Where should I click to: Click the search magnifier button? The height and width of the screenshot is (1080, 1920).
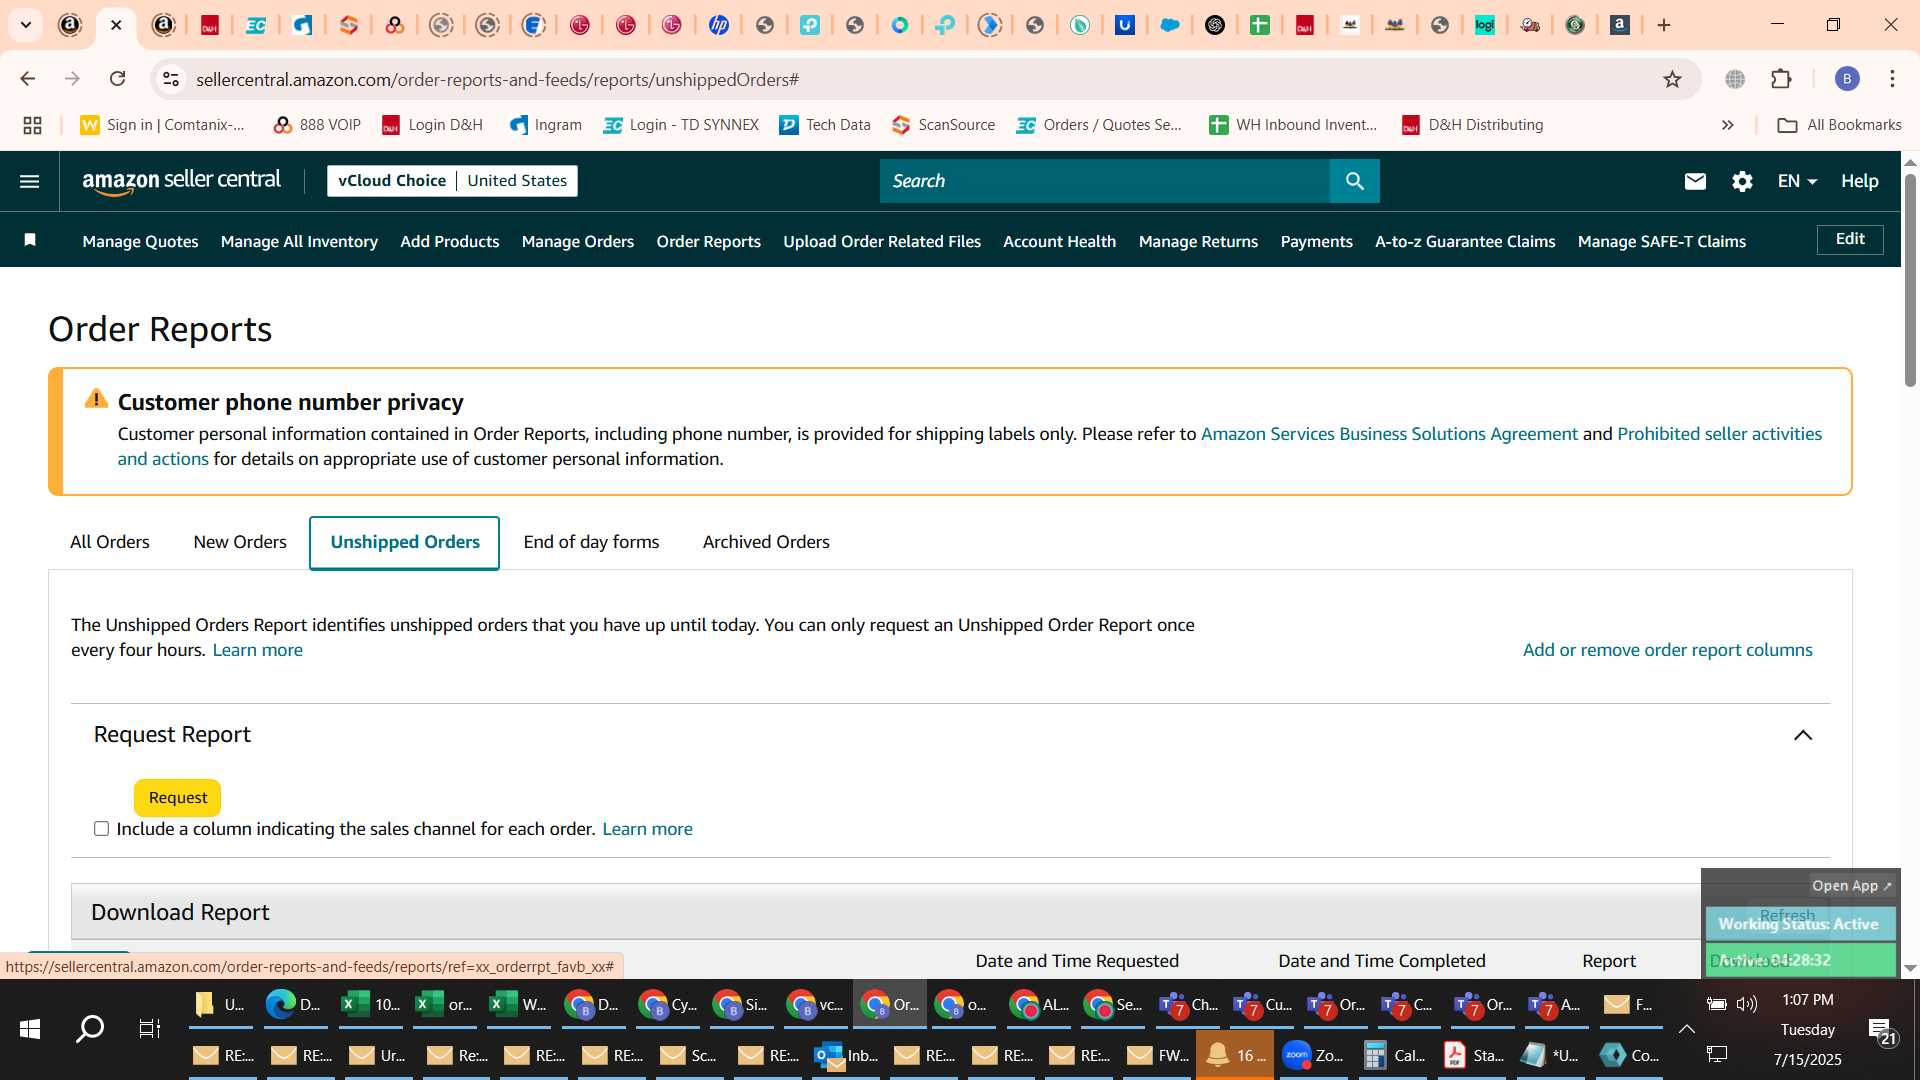pos(1354,181)
